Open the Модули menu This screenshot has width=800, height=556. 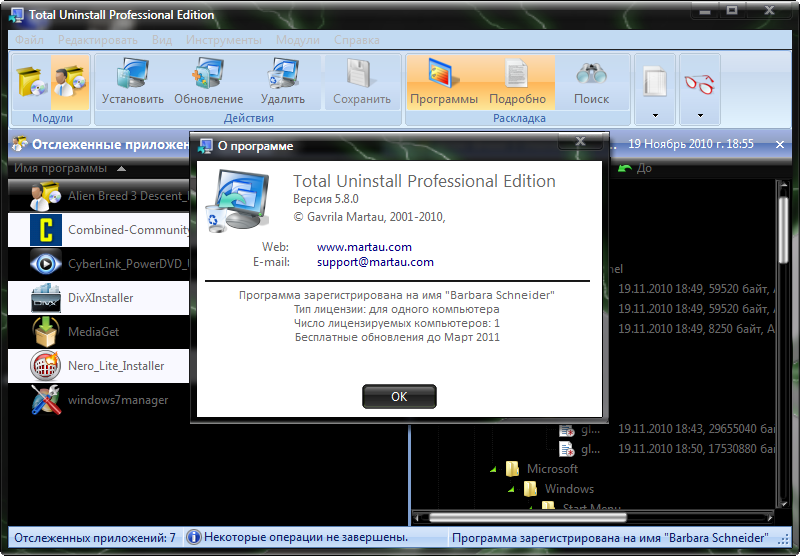[x=298, y=40]
